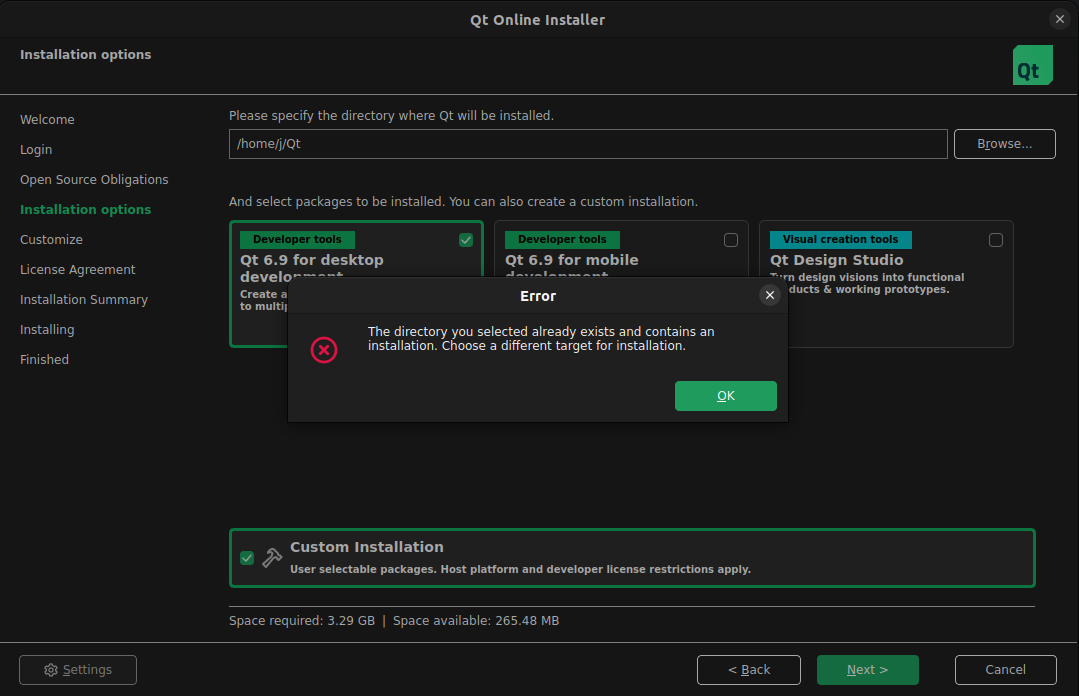
Task: Click 'Please specify the directory' instruction text
Action: 391,116
